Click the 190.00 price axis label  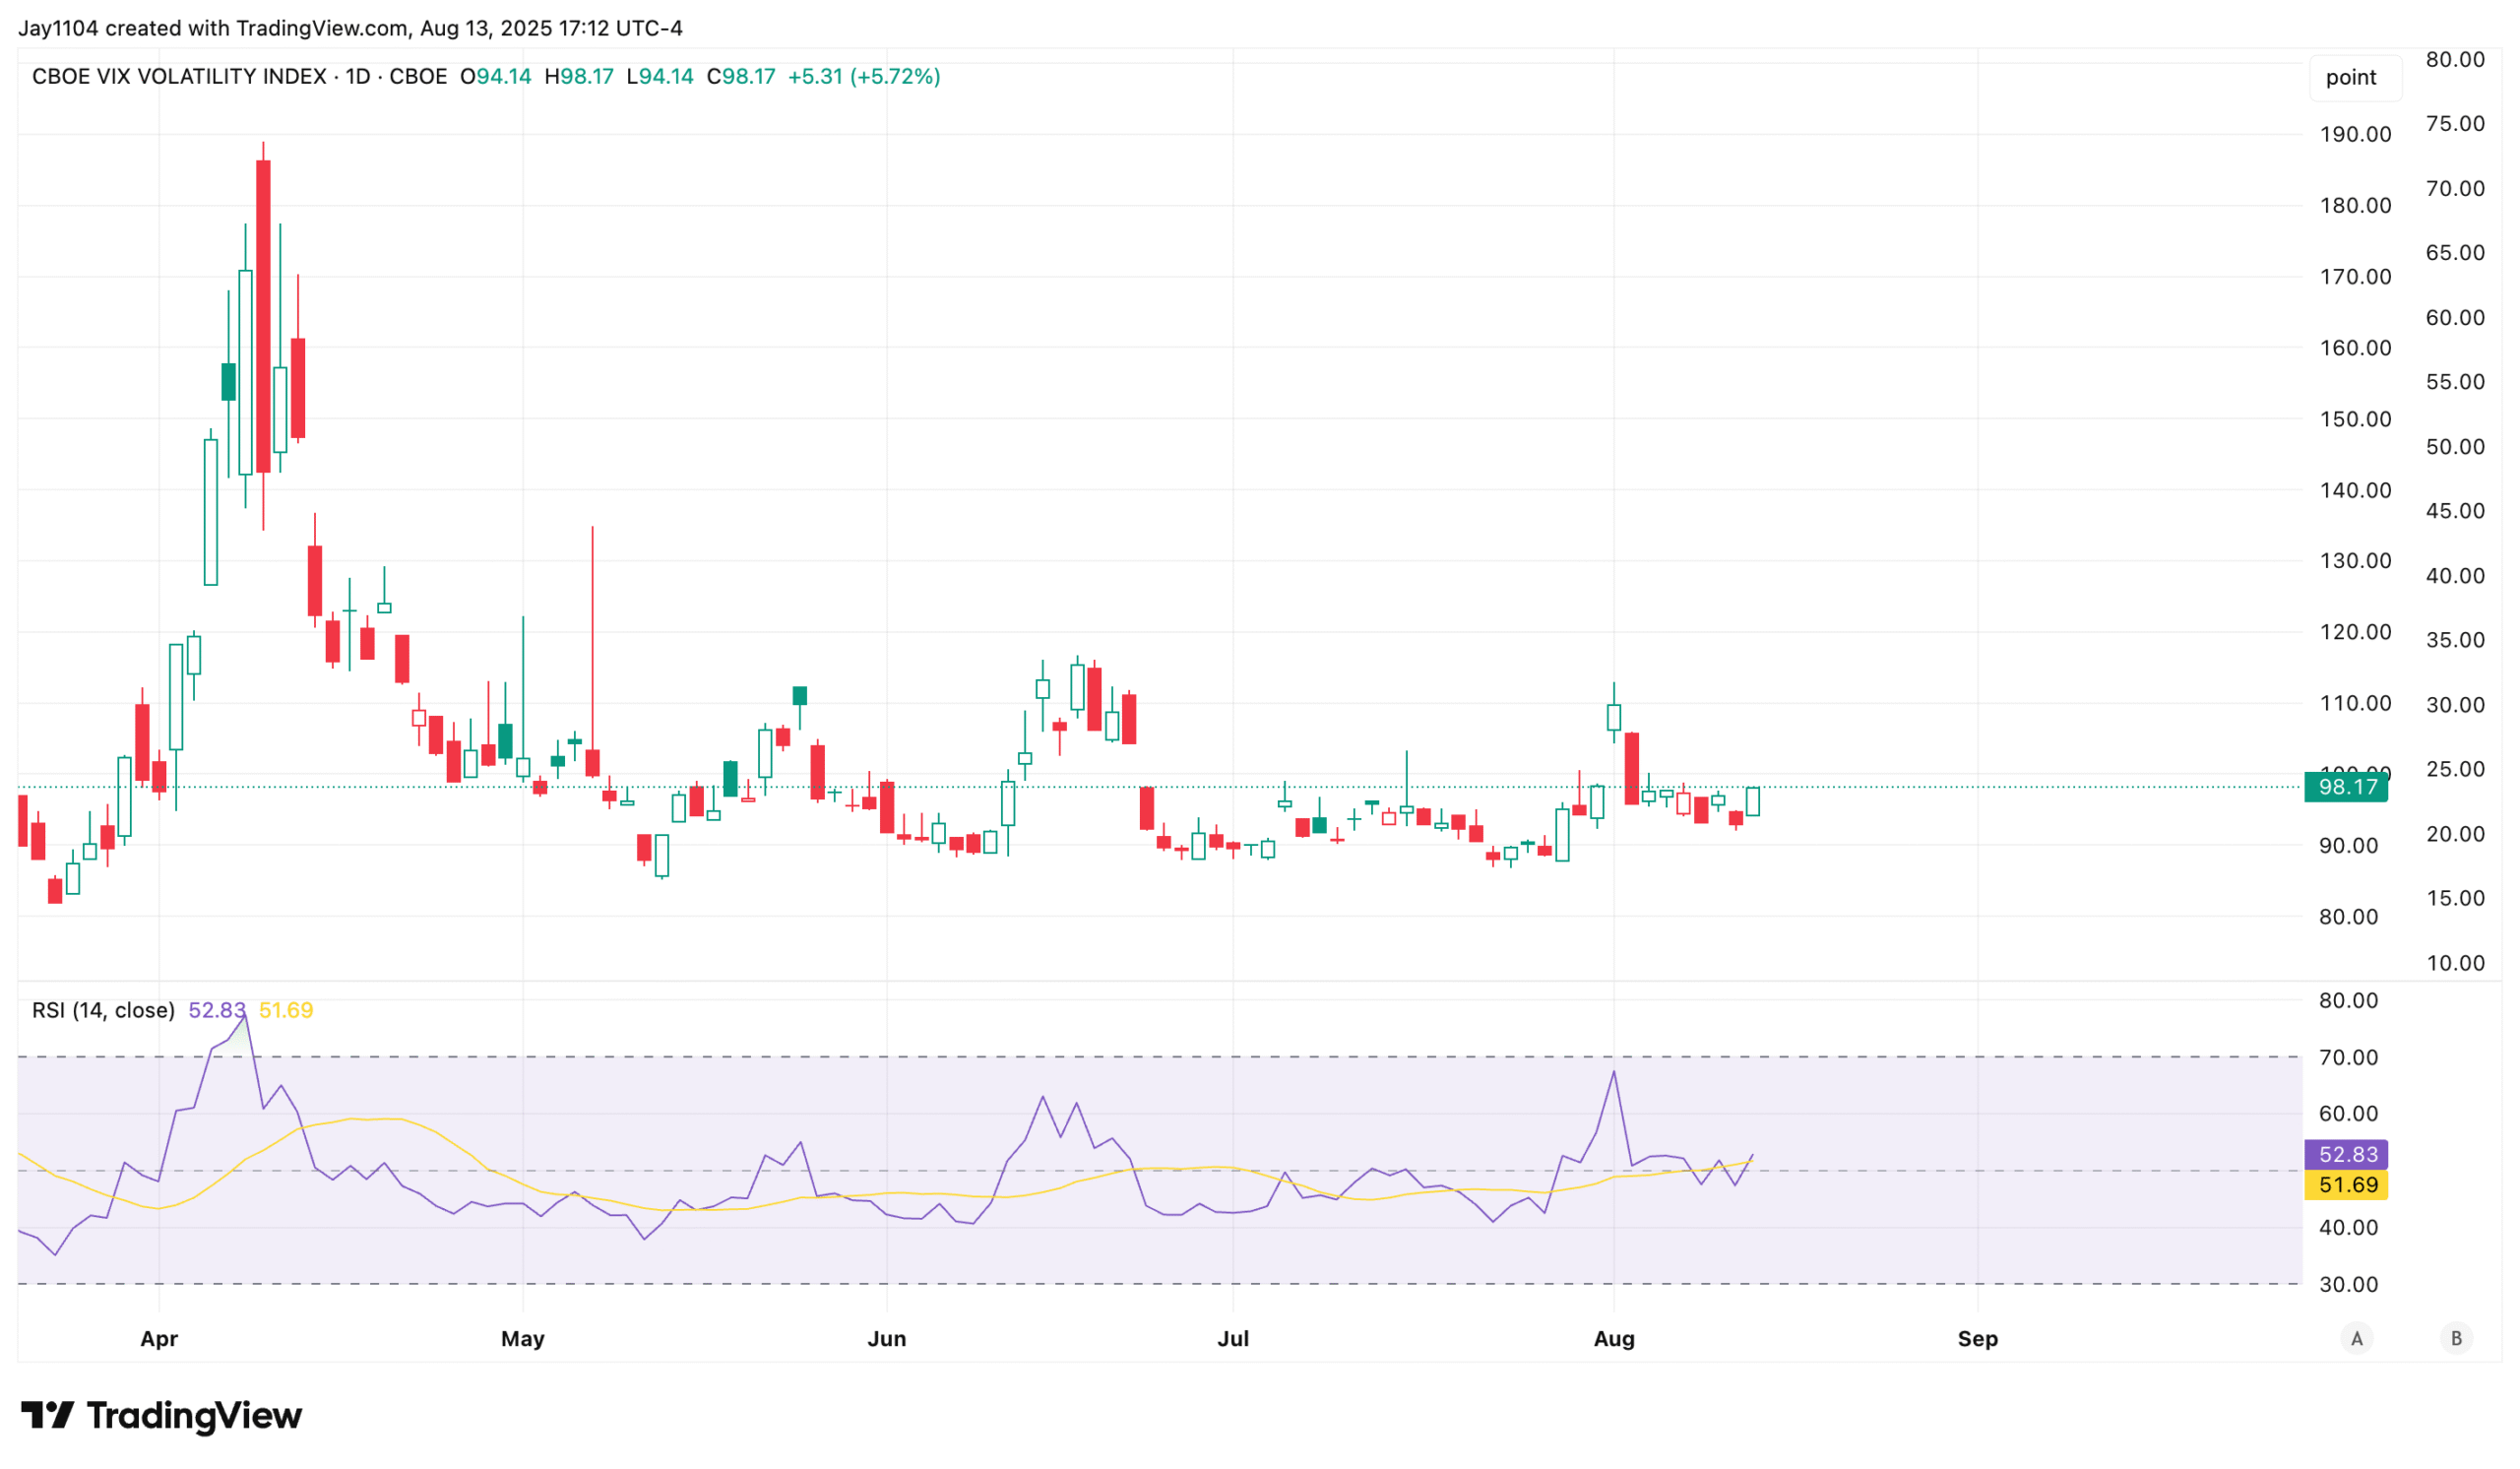click(2355, 134)
